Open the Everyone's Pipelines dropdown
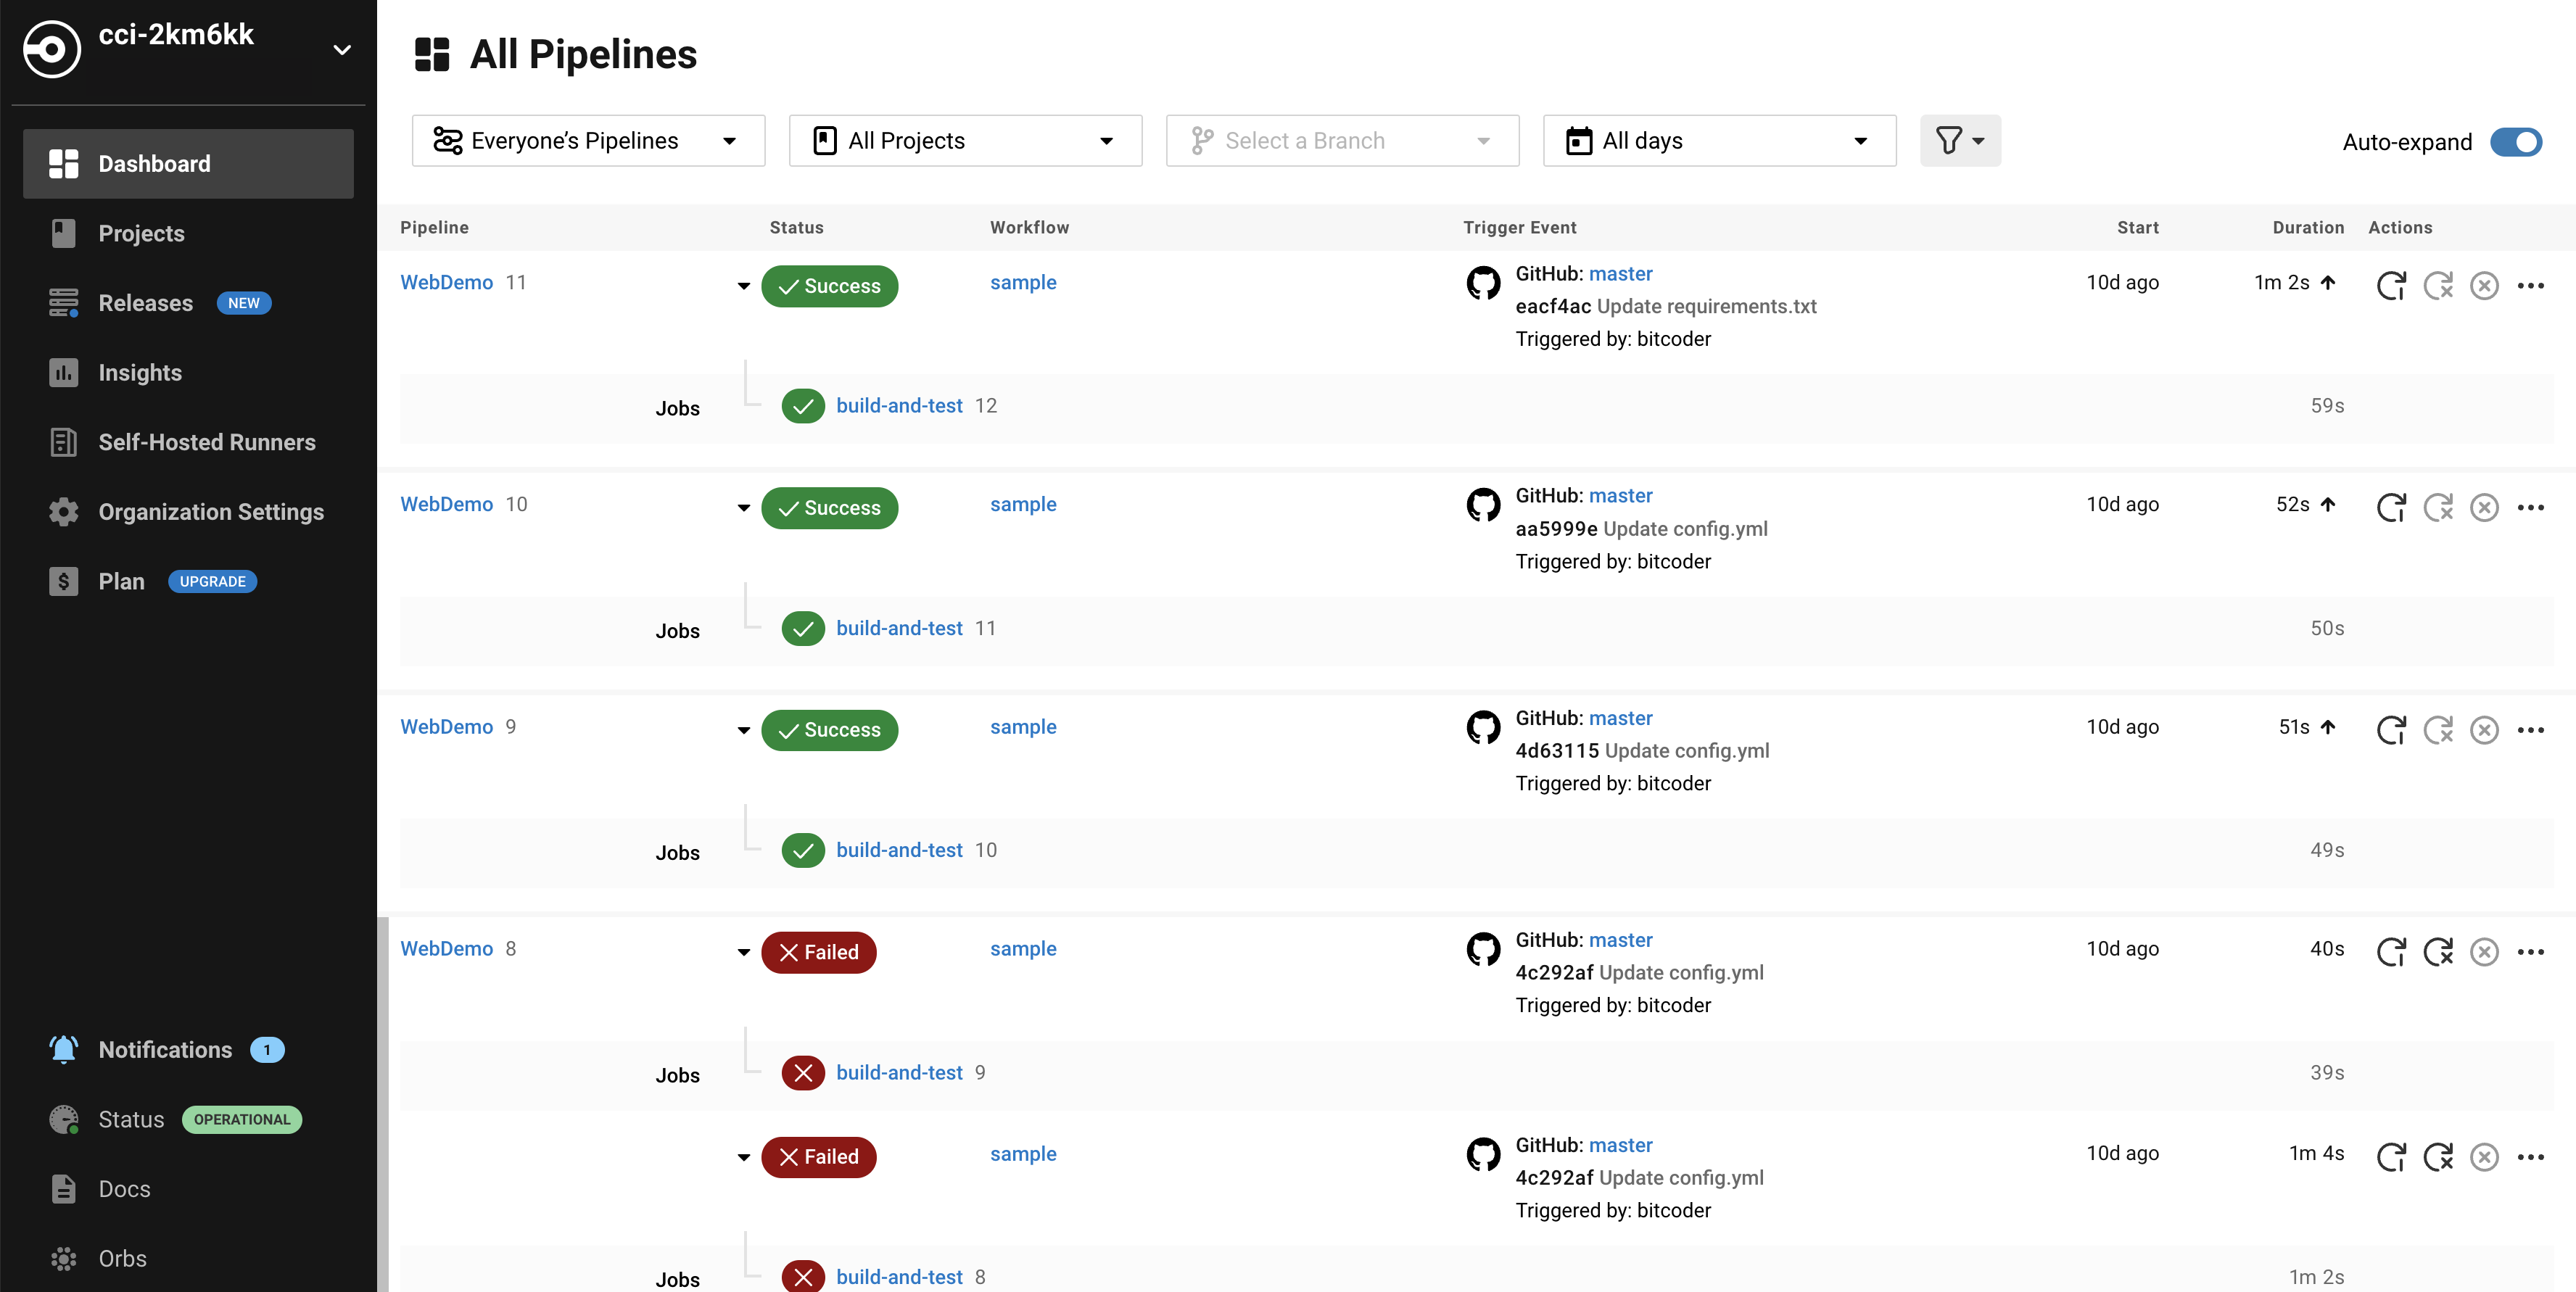The image size is (2576, 1292). [x=588, y=141]
